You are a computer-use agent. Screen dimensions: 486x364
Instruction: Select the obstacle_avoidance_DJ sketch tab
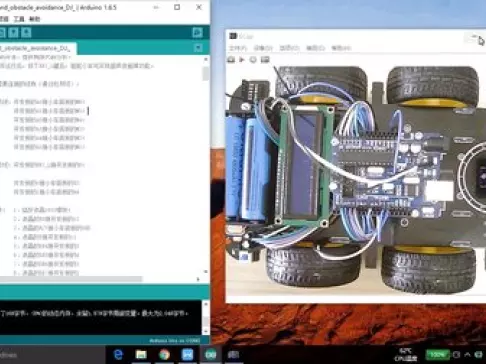pos(36,48)
